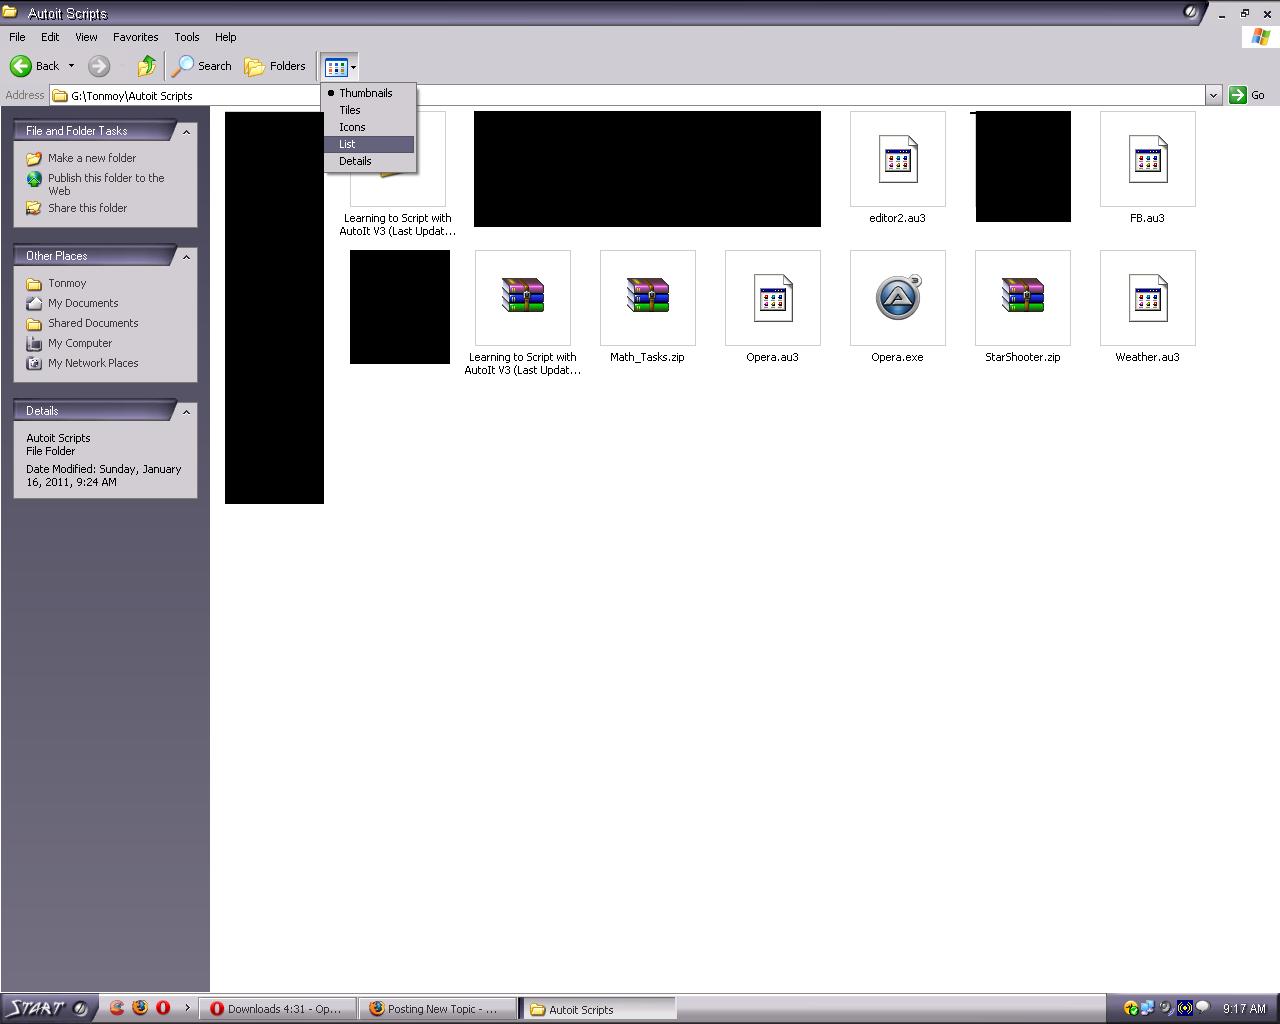This screenshot has height=1024, width=1280.
Task: Open the address bar dropdown arrow
Action: click(x=1213, y=95)
